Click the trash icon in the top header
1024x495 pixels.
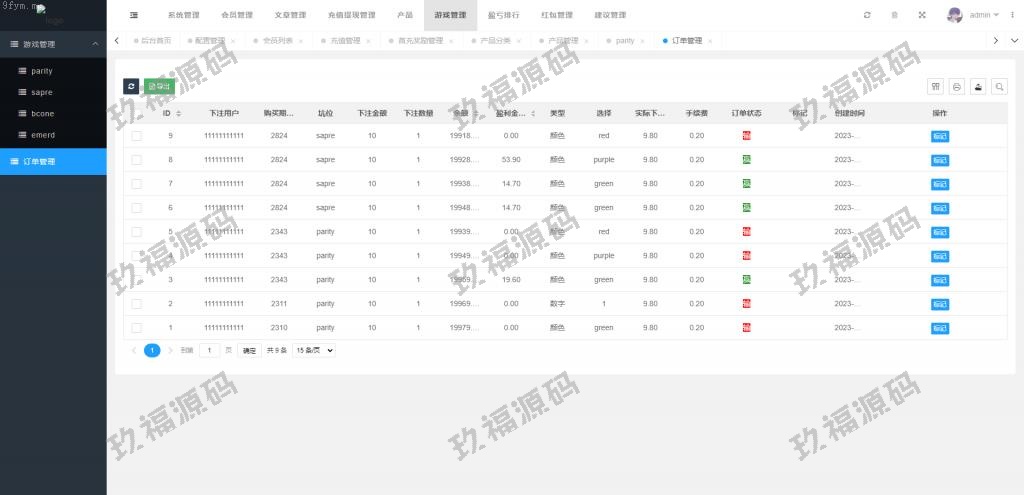point(894,15)
